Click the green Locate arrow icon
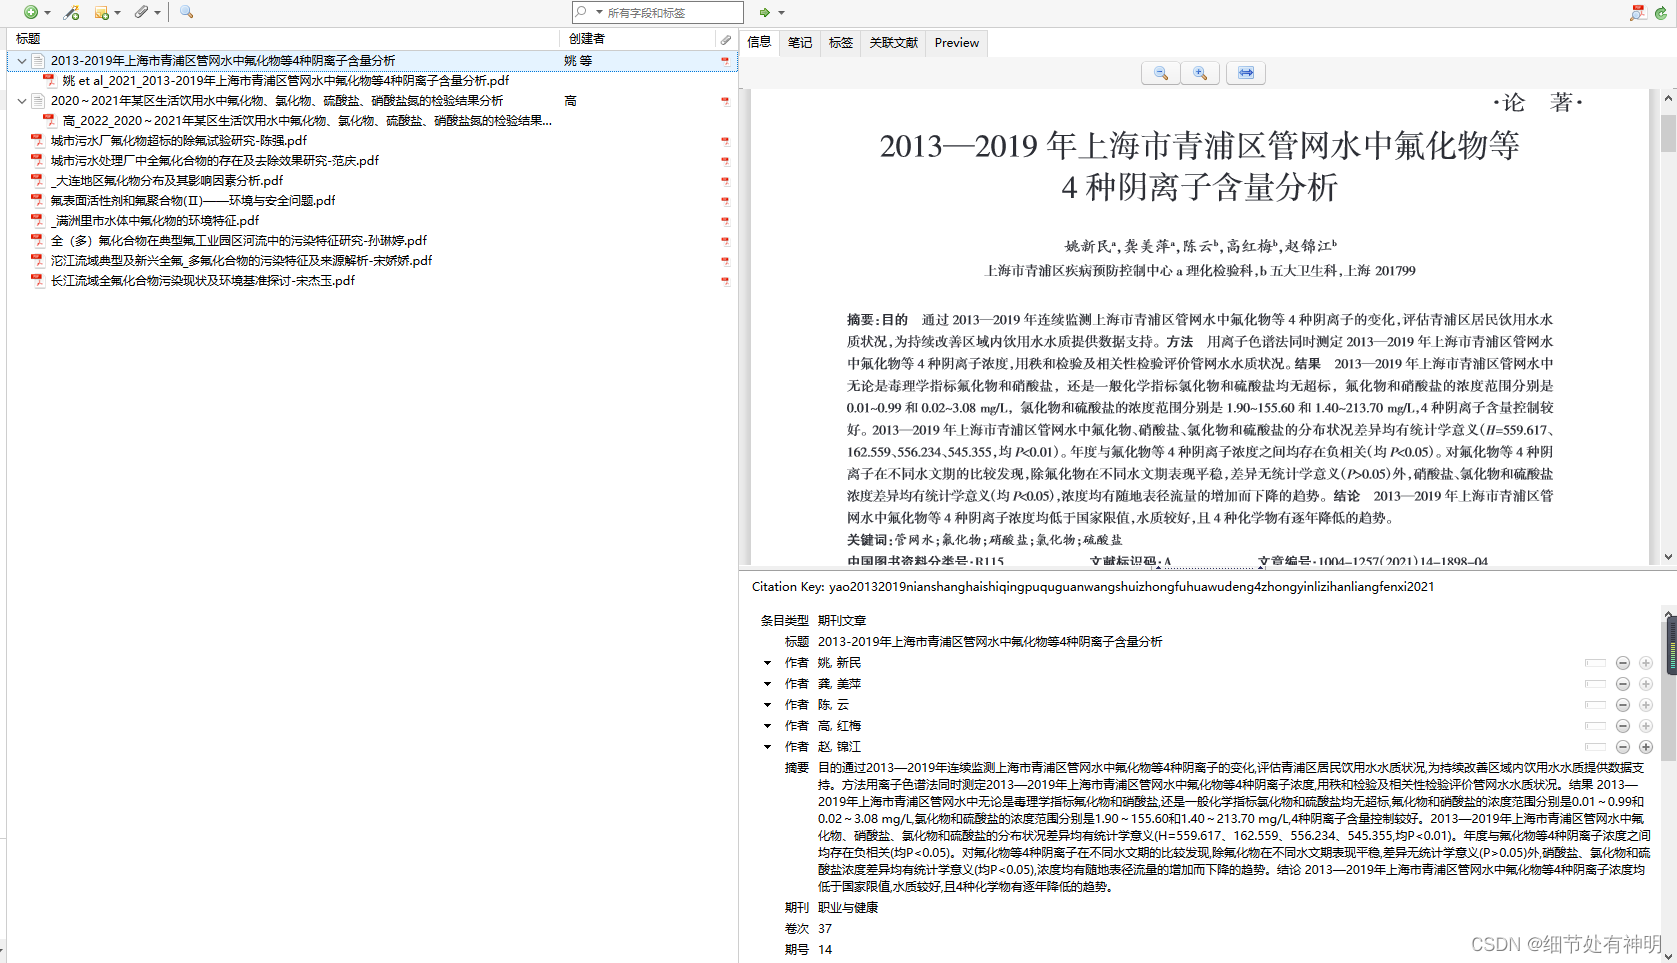The width and height of the screenshot is (1677, 963). 765,13
